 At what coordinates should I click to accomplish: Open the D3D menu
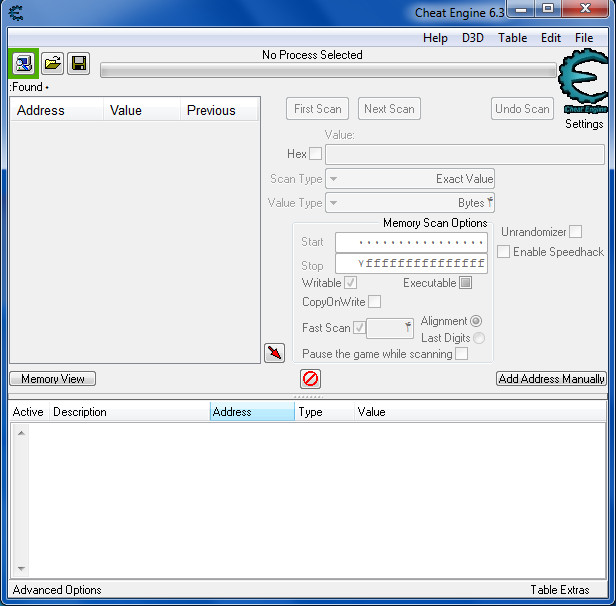(473, 38)
